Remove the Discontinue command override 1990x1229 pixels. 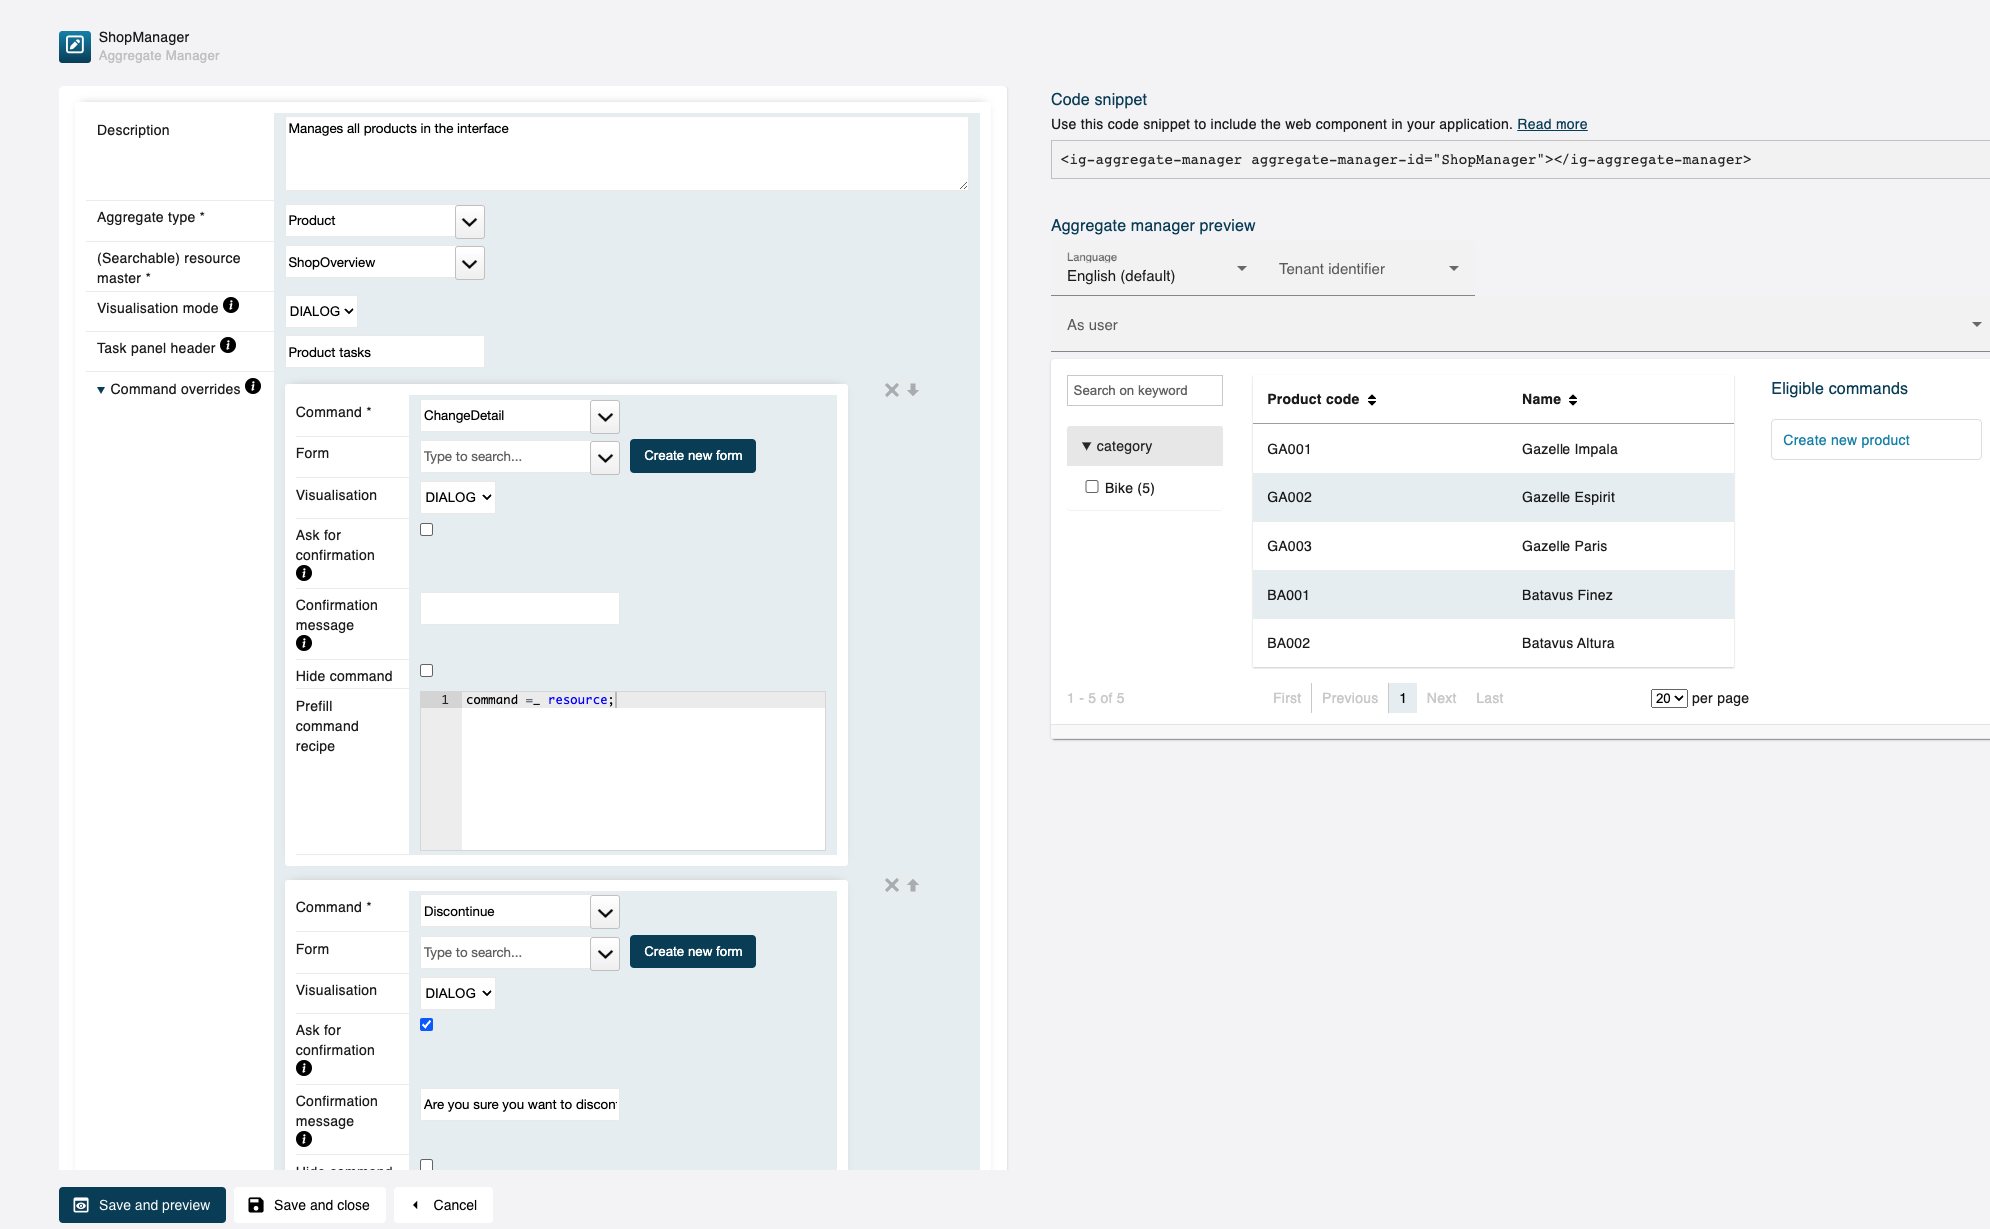click(891, 885)
